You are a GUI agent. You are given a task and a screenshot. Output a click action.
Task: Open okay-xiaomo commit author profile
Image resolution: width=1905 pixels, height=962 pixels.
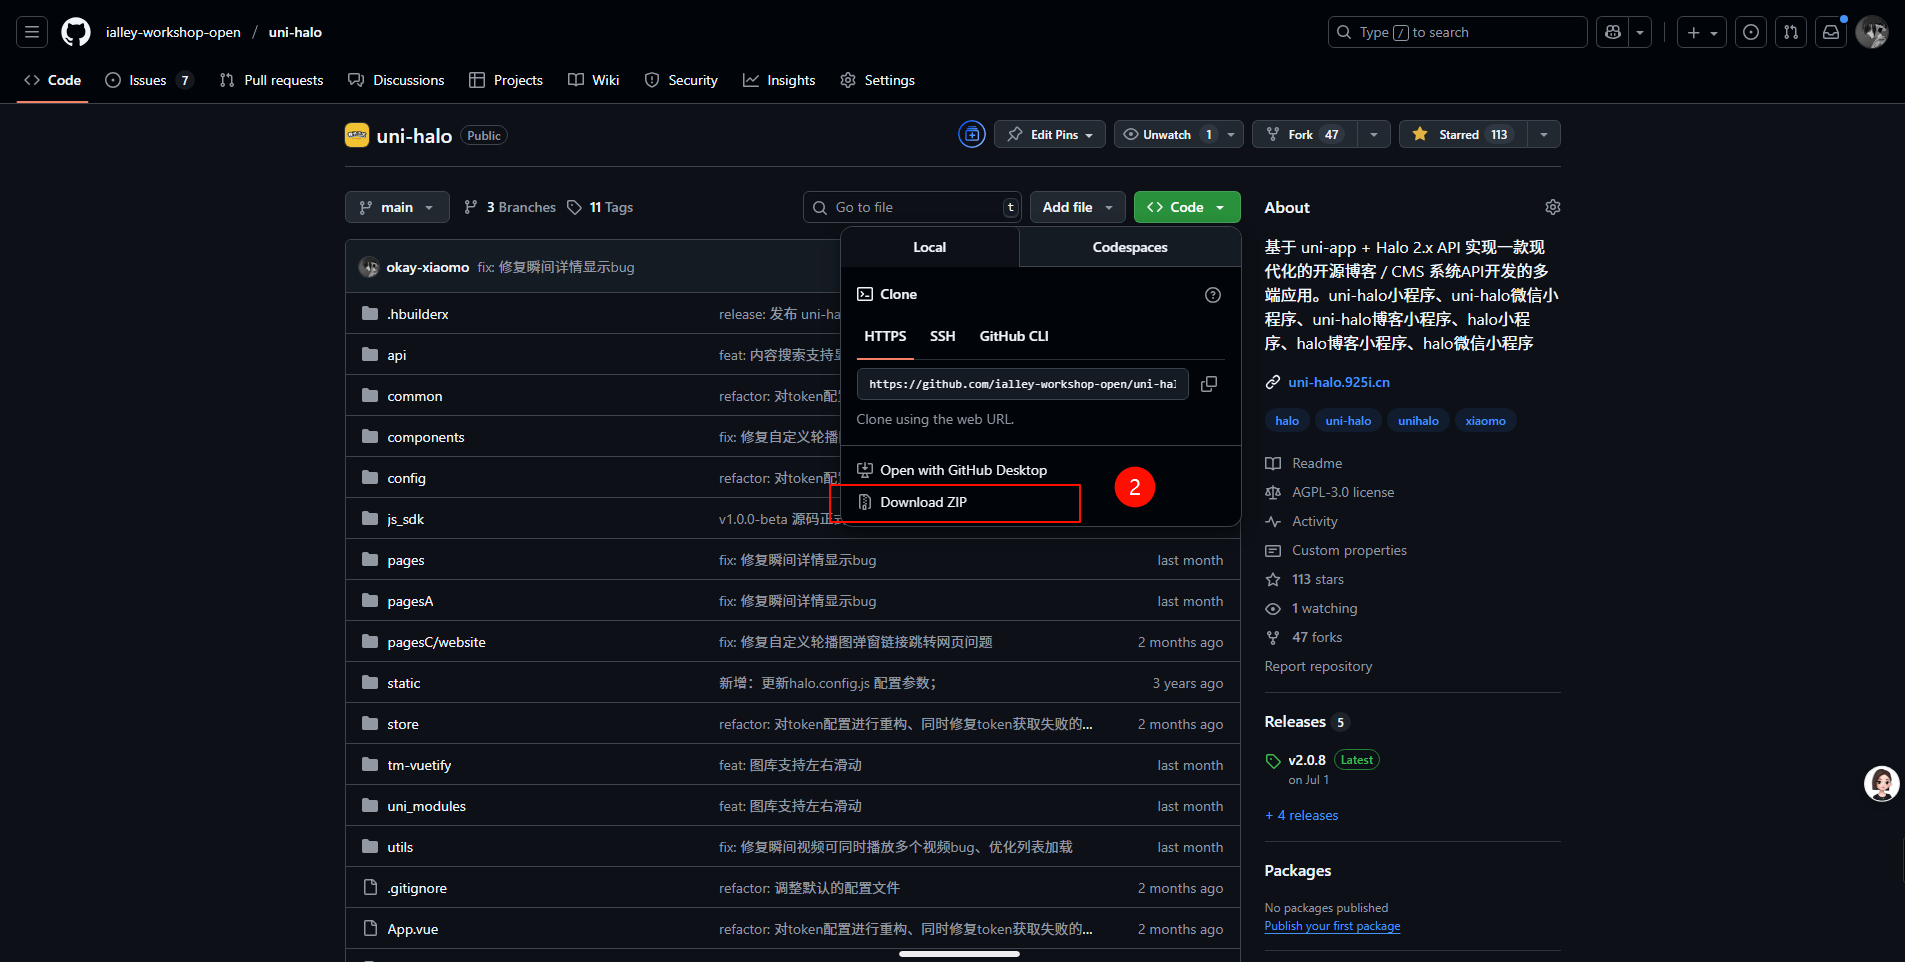[428, 267]
